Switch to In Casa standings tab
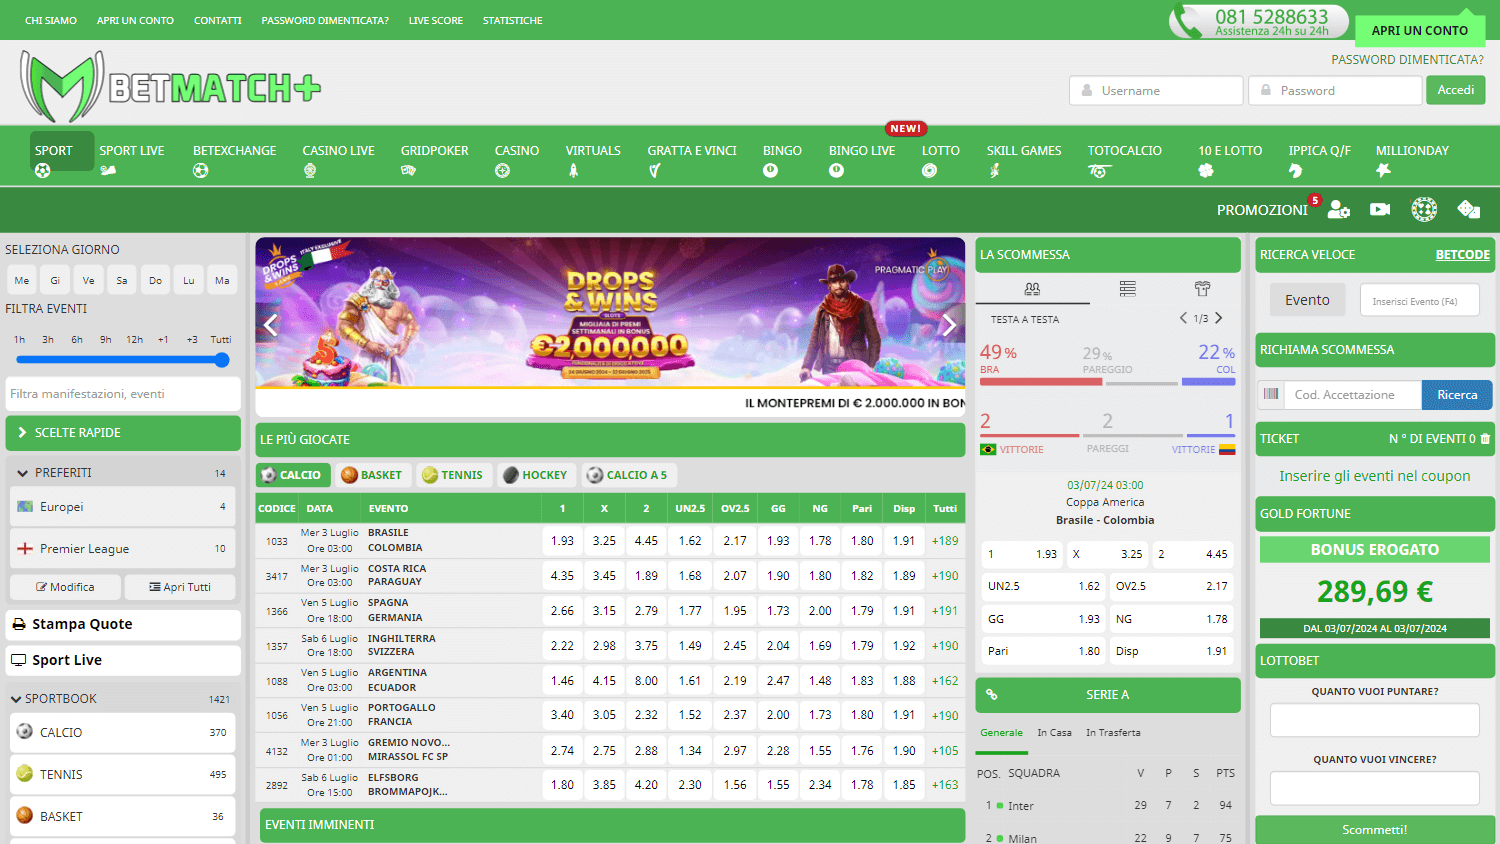The width and height of the screenshot is (1500, 844). 1054,733
